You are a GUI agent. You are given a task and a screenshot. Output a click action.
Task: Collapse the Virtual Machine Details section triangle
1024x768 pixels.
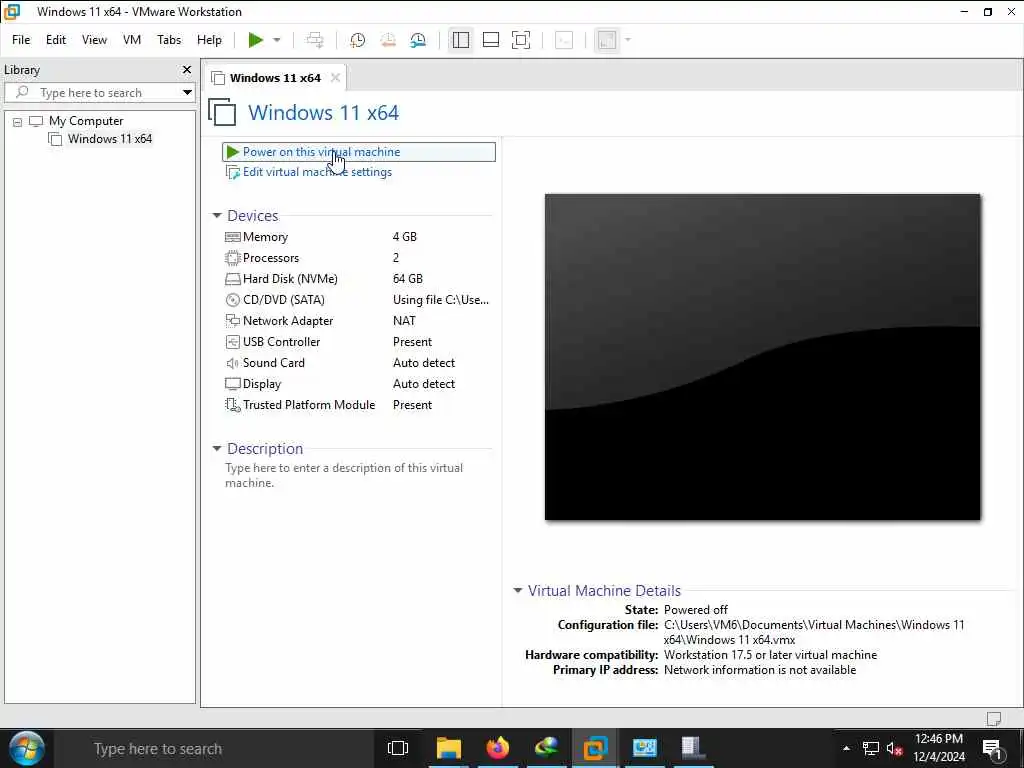coord(517,590)
